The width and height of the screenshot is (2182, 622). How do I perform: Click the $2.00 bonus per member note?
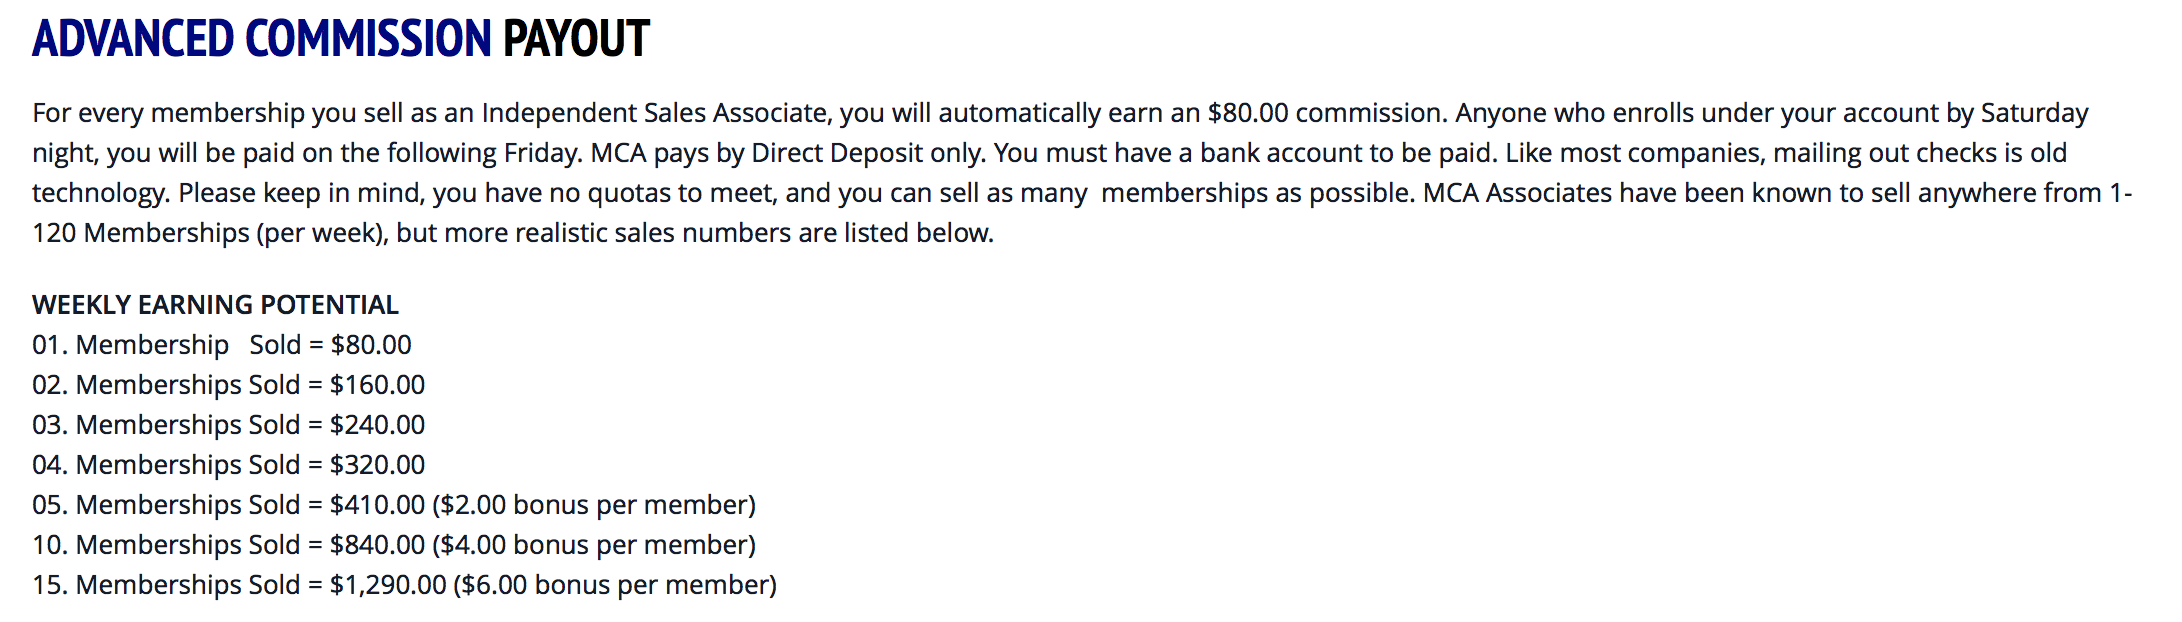coord(594,505)
